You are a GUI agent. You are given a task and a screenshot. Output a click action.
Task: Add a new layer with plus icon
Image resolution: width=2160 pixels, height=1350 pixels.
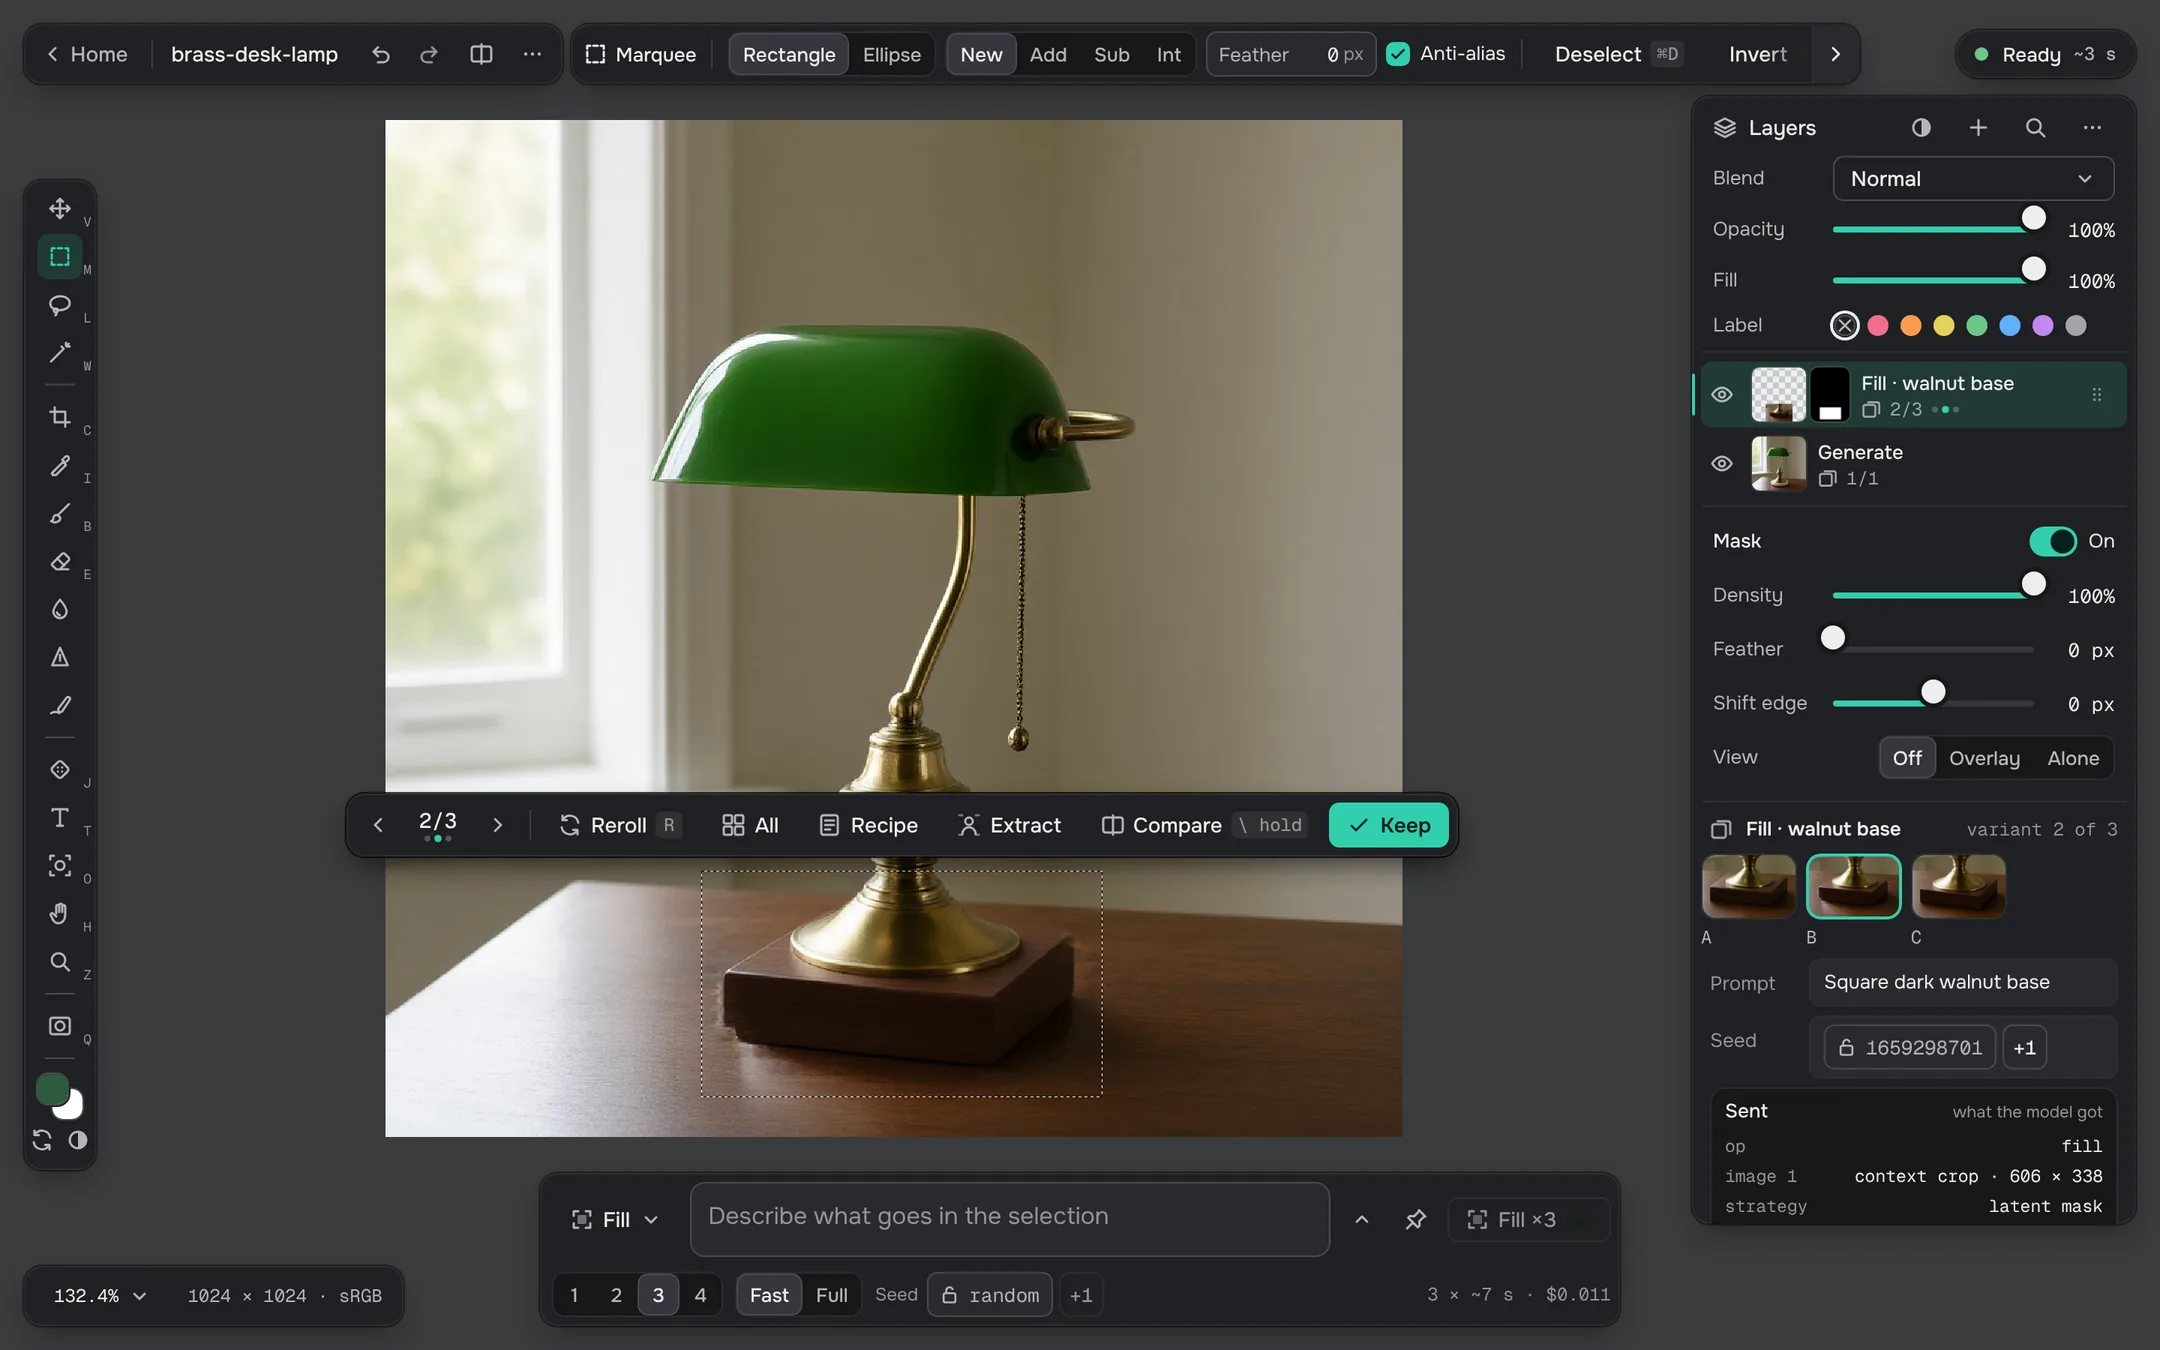click(x=1978, y=128)
